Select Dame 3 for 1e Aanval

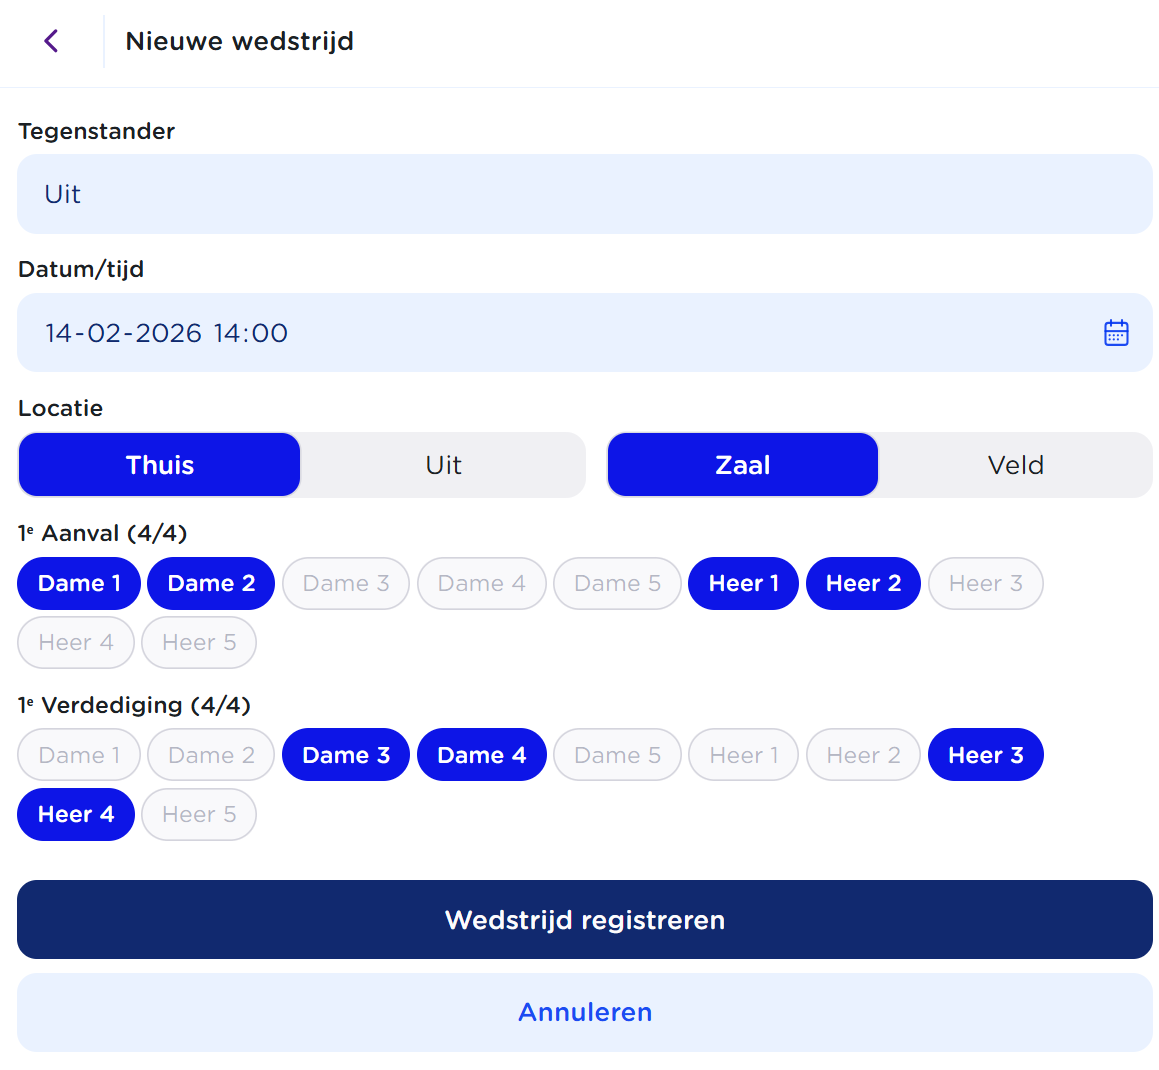click(345, 583)
